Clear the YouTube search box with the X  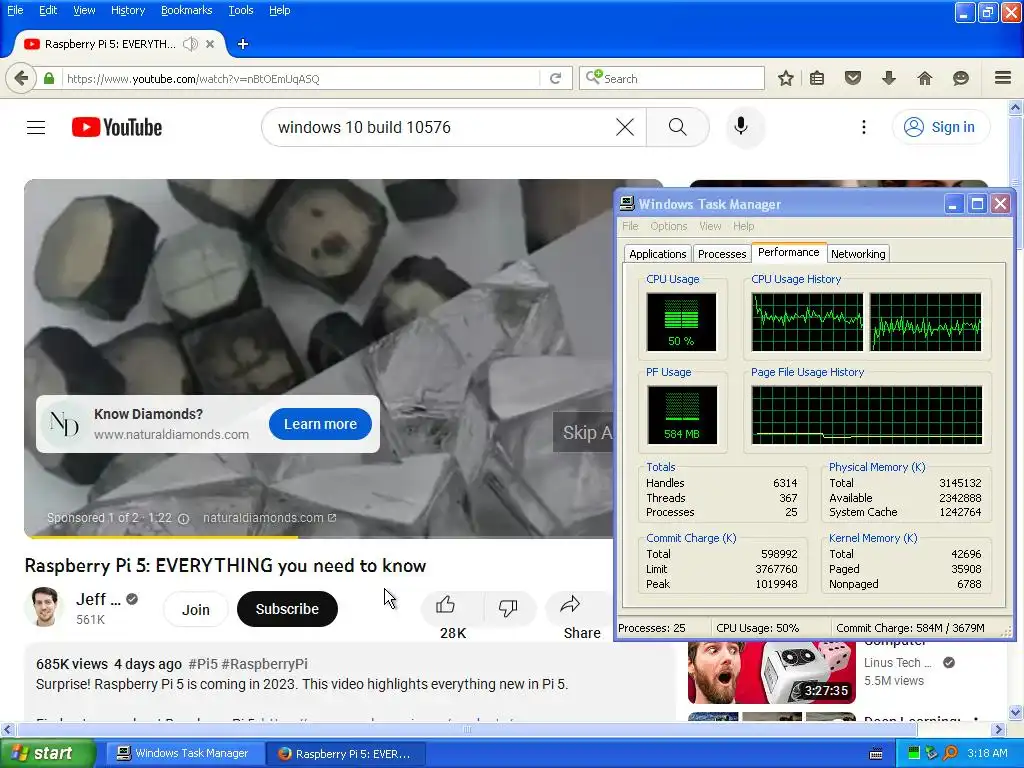[625, 127]
